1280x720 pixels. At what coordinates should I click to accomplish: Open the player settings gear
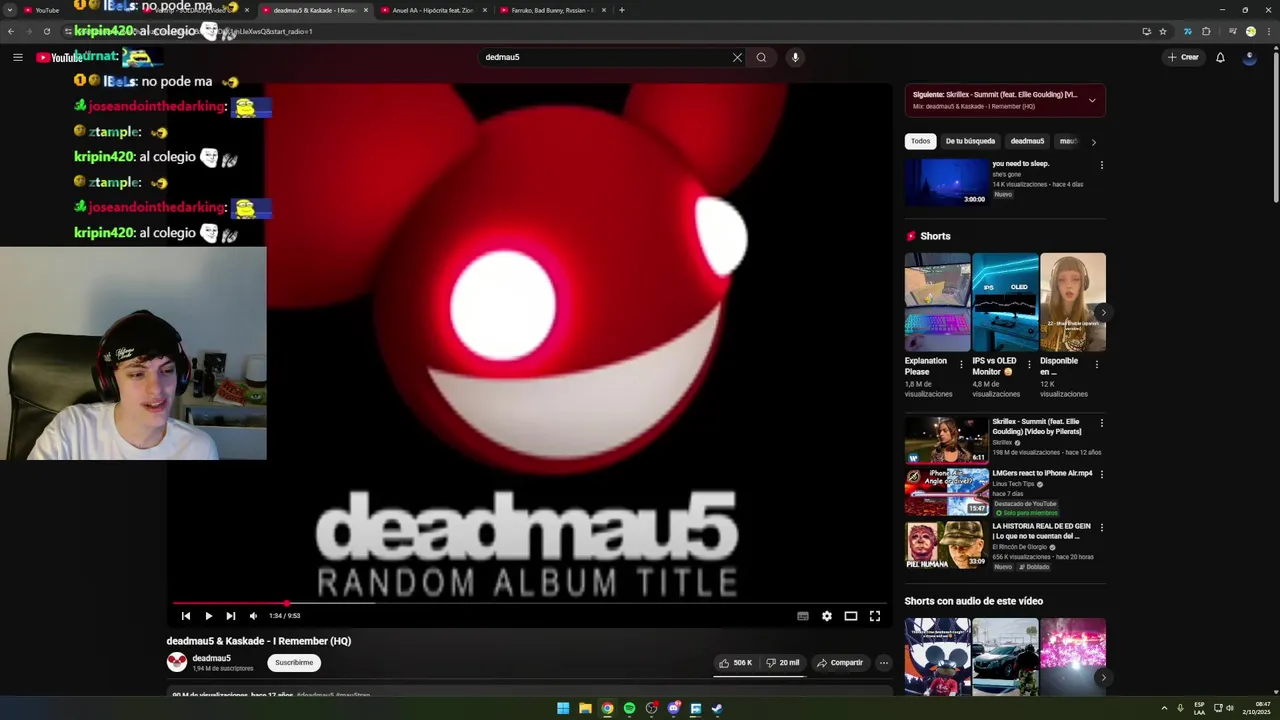pyautogui.click(x=827, y=616)
